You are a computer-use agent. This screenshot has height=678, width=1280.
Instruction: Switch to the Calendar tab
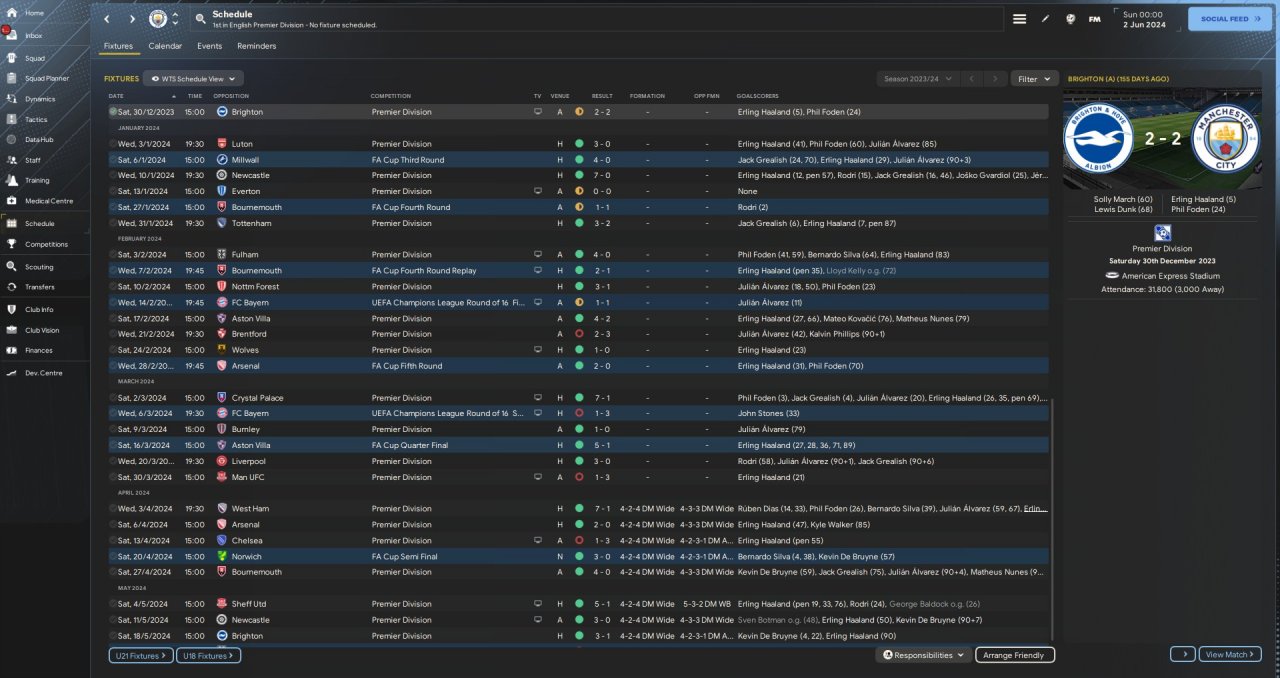tap(165, 46)
